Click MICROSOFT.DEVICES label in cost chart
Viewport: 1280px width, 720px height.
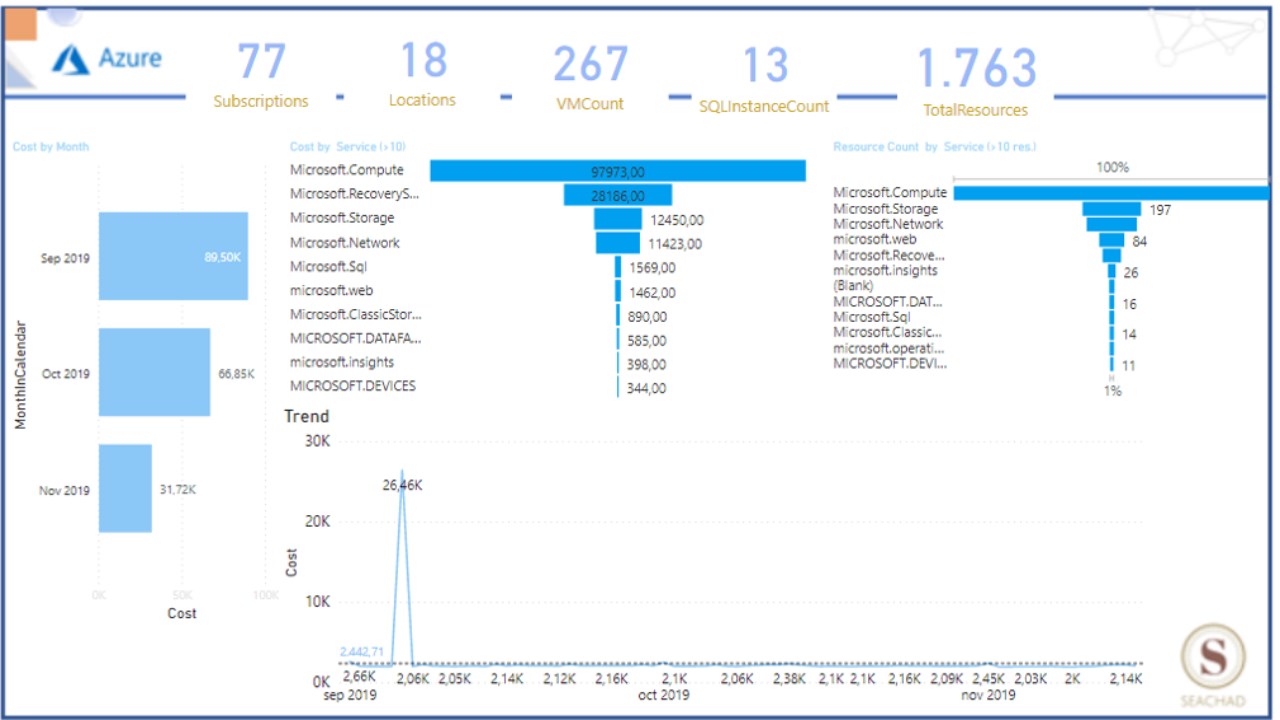353,386
